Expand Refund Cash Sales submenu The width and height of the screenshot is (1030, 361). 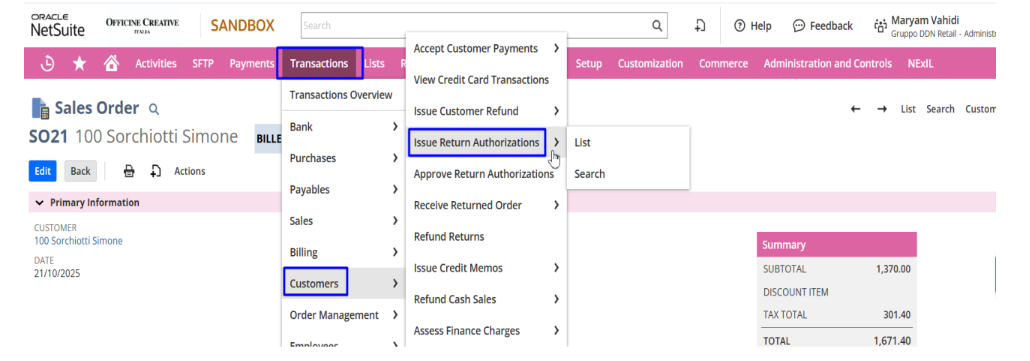[556, 299]
